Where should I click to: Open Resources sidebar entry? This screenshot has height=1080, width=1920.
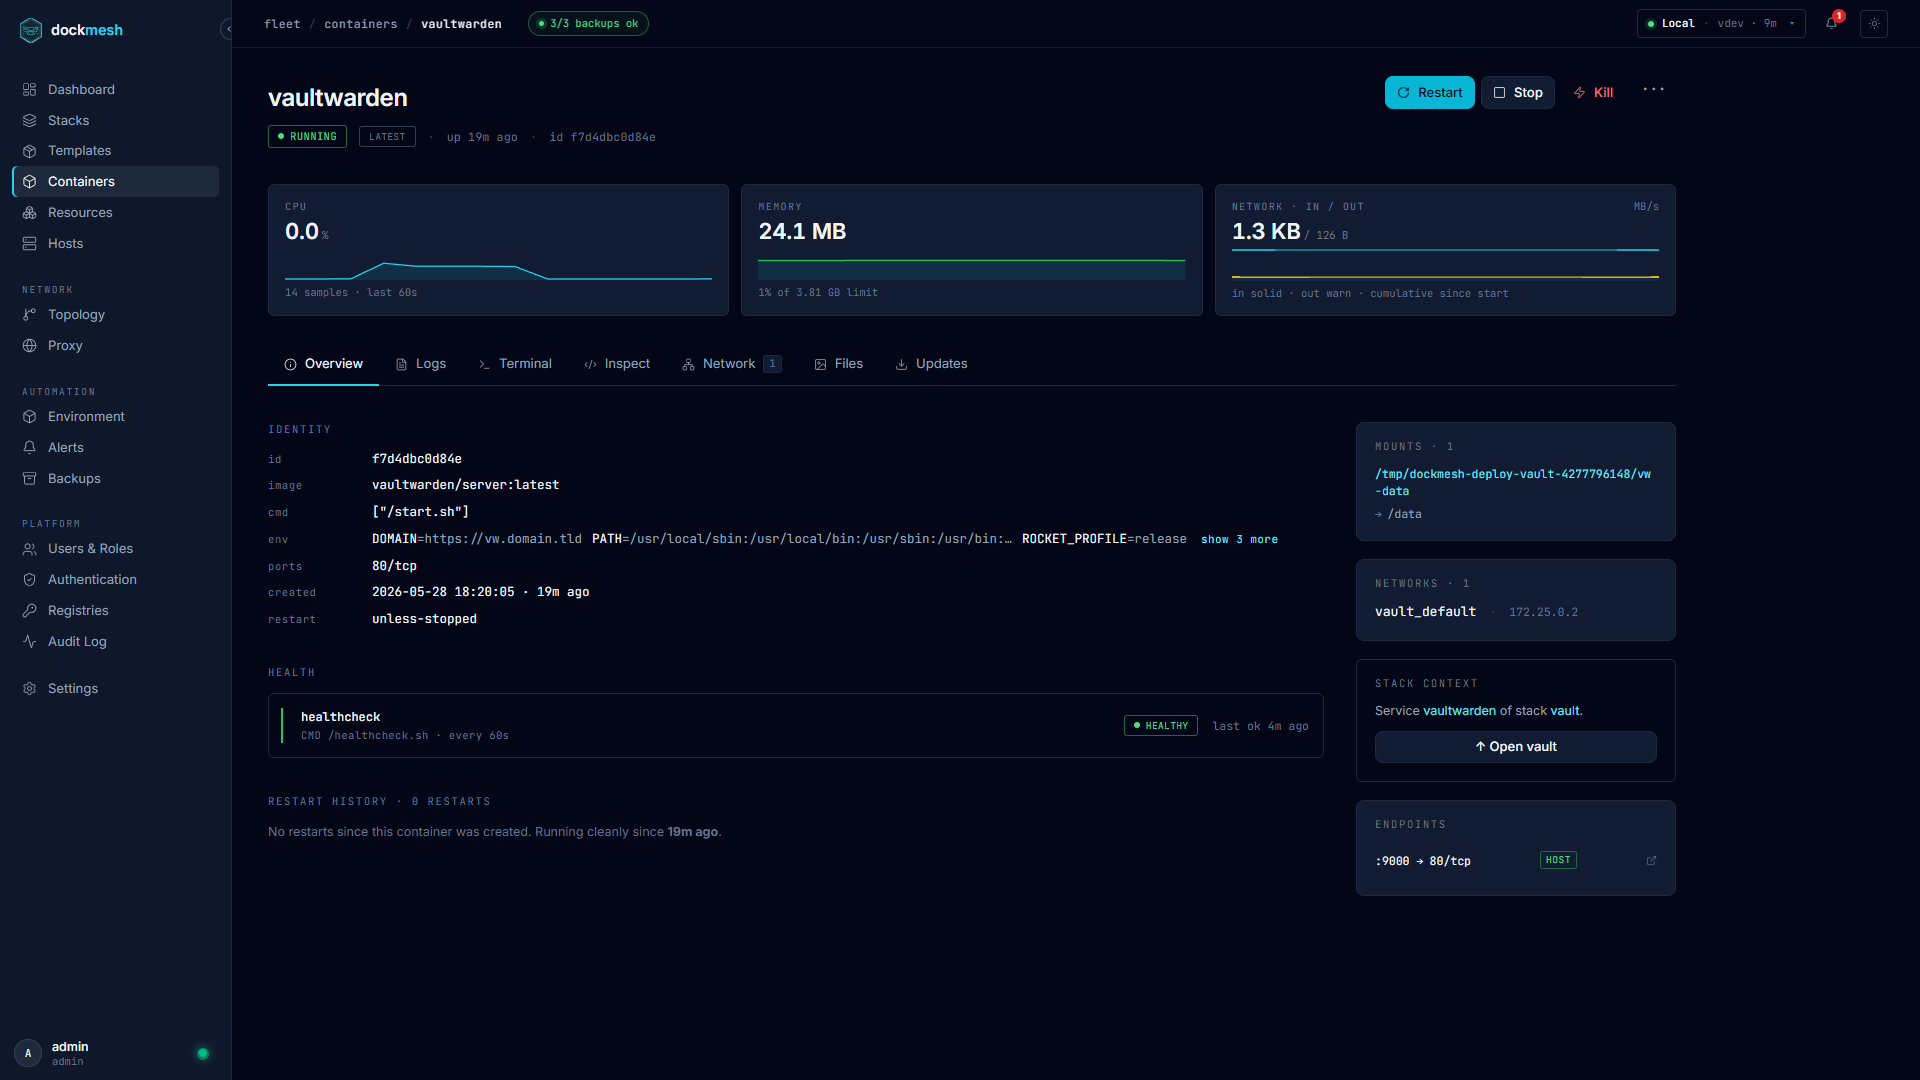click(115, 213)
